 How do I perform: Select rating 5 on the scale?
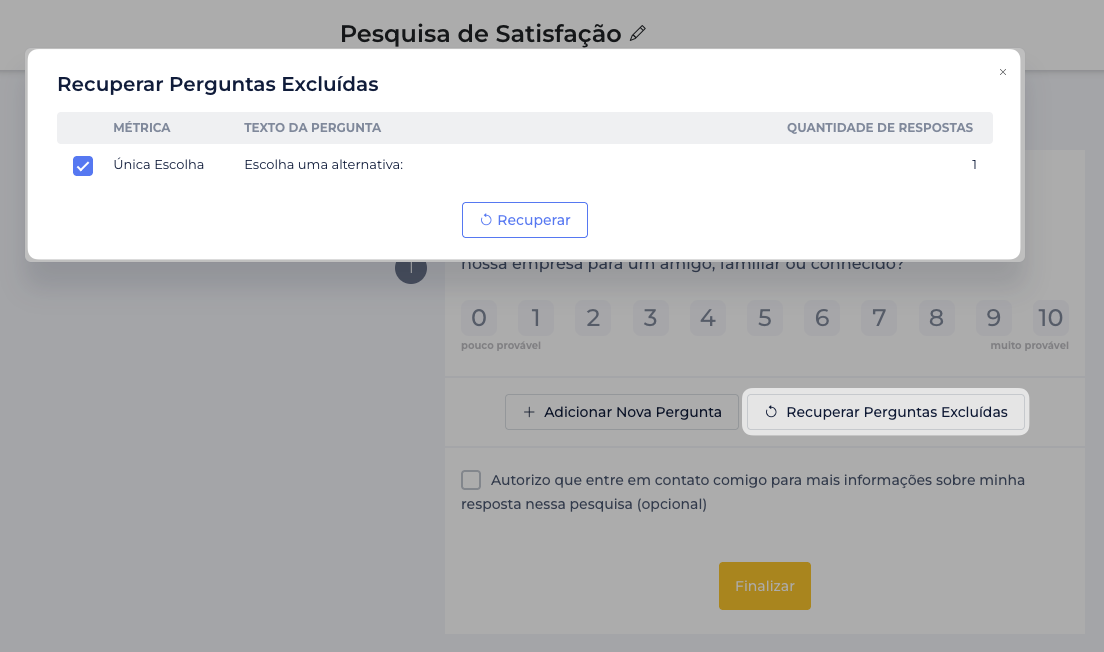[x=765, y=318]
